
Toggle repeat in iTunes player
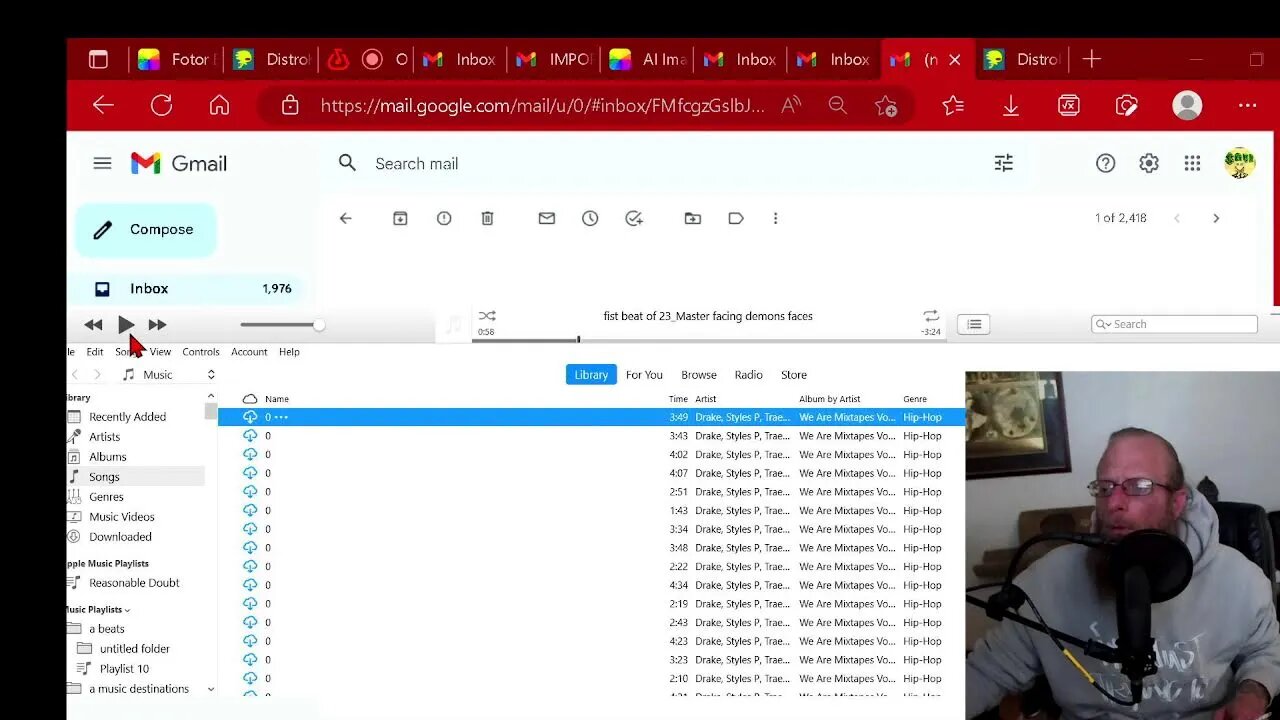pos(931,316)
